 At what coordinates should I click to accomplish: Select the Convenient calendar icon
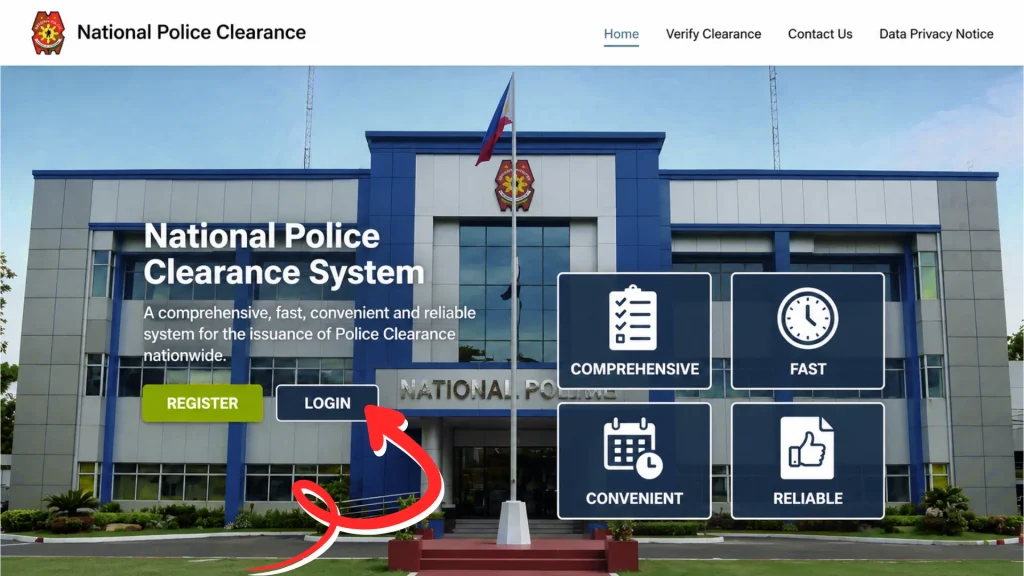coord(633,447)
